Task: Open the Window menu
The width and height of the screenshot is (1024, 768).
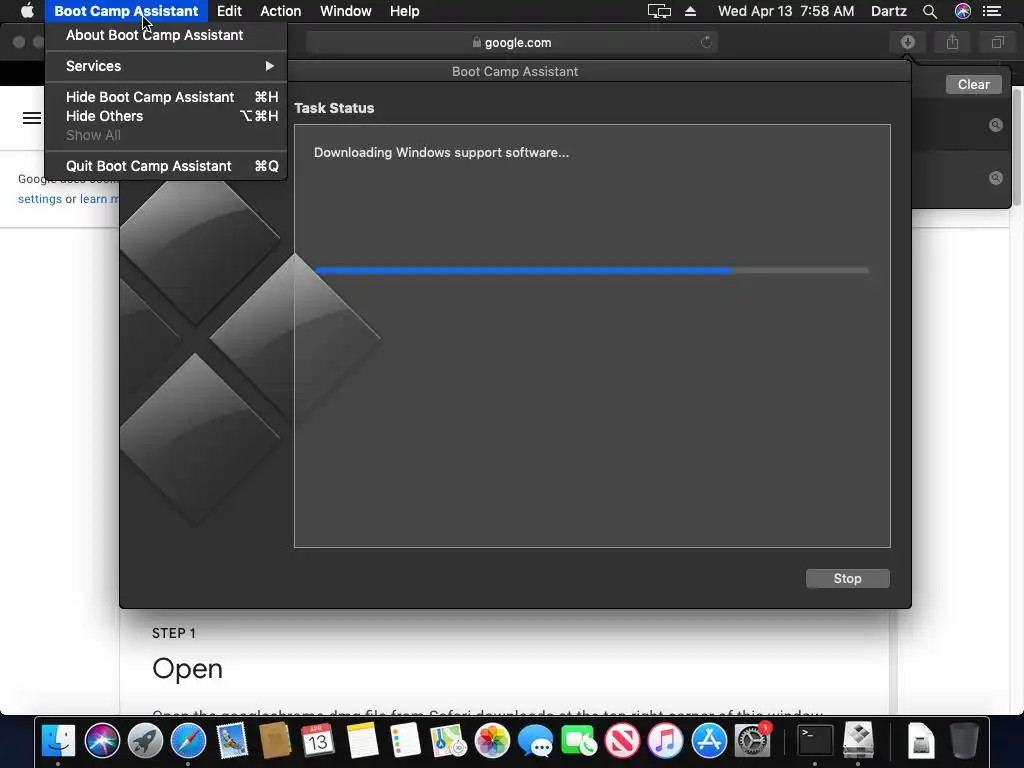Action: 345,11
